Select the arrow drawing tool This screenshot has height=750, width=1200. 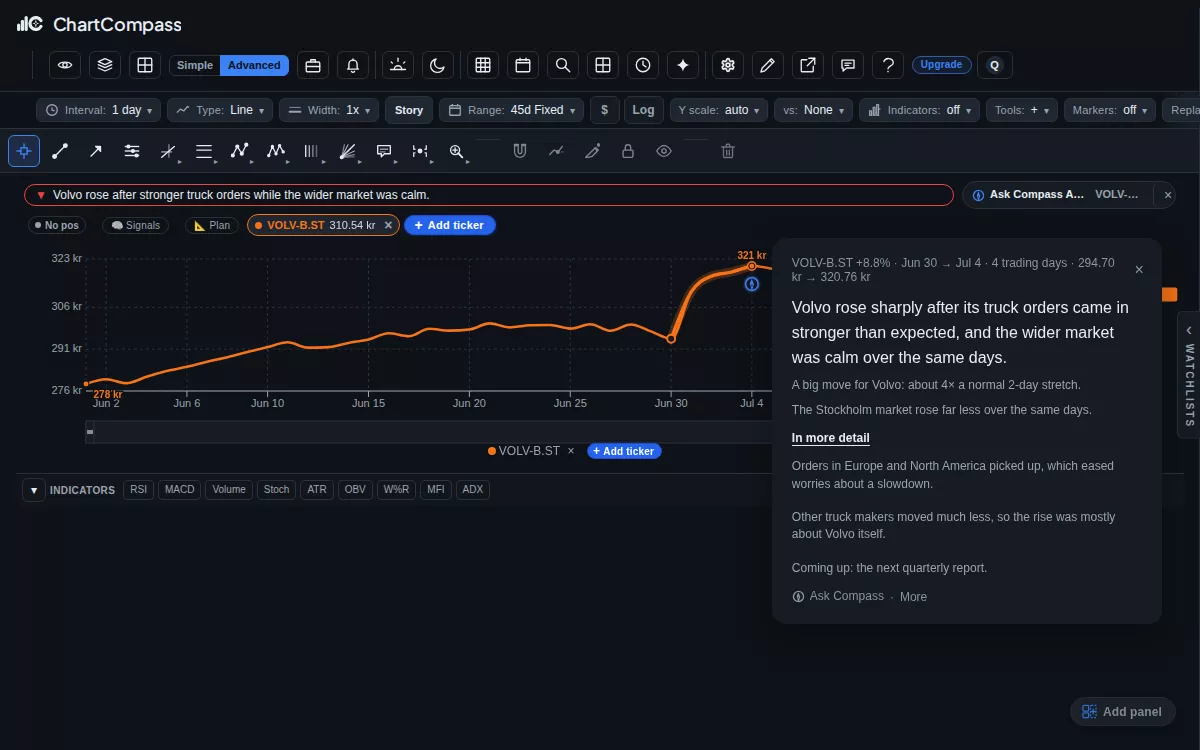[96, 151]
